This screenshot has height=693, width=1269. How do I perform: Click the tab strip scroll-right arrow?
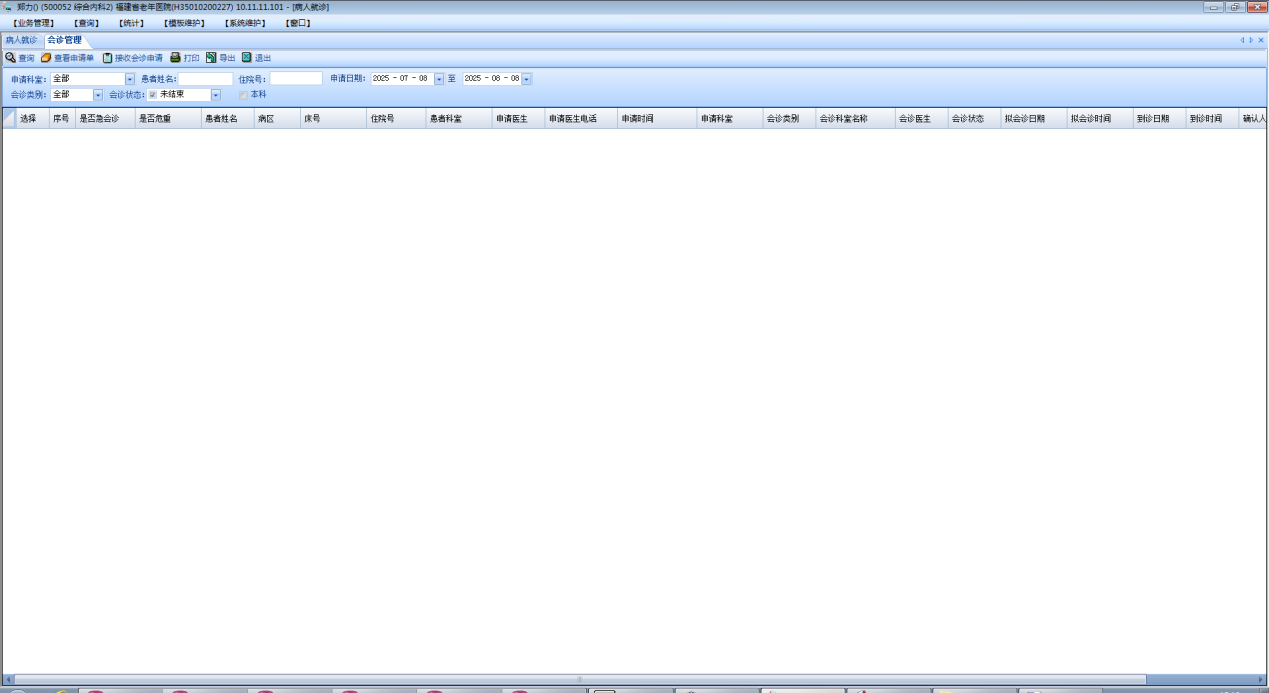click(x=1251, y=40)
